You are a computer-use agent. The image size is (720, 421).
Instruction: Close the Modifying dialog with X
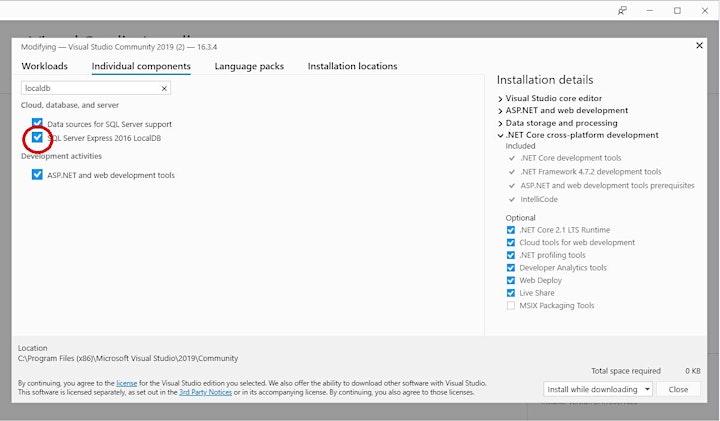(699, 45)
